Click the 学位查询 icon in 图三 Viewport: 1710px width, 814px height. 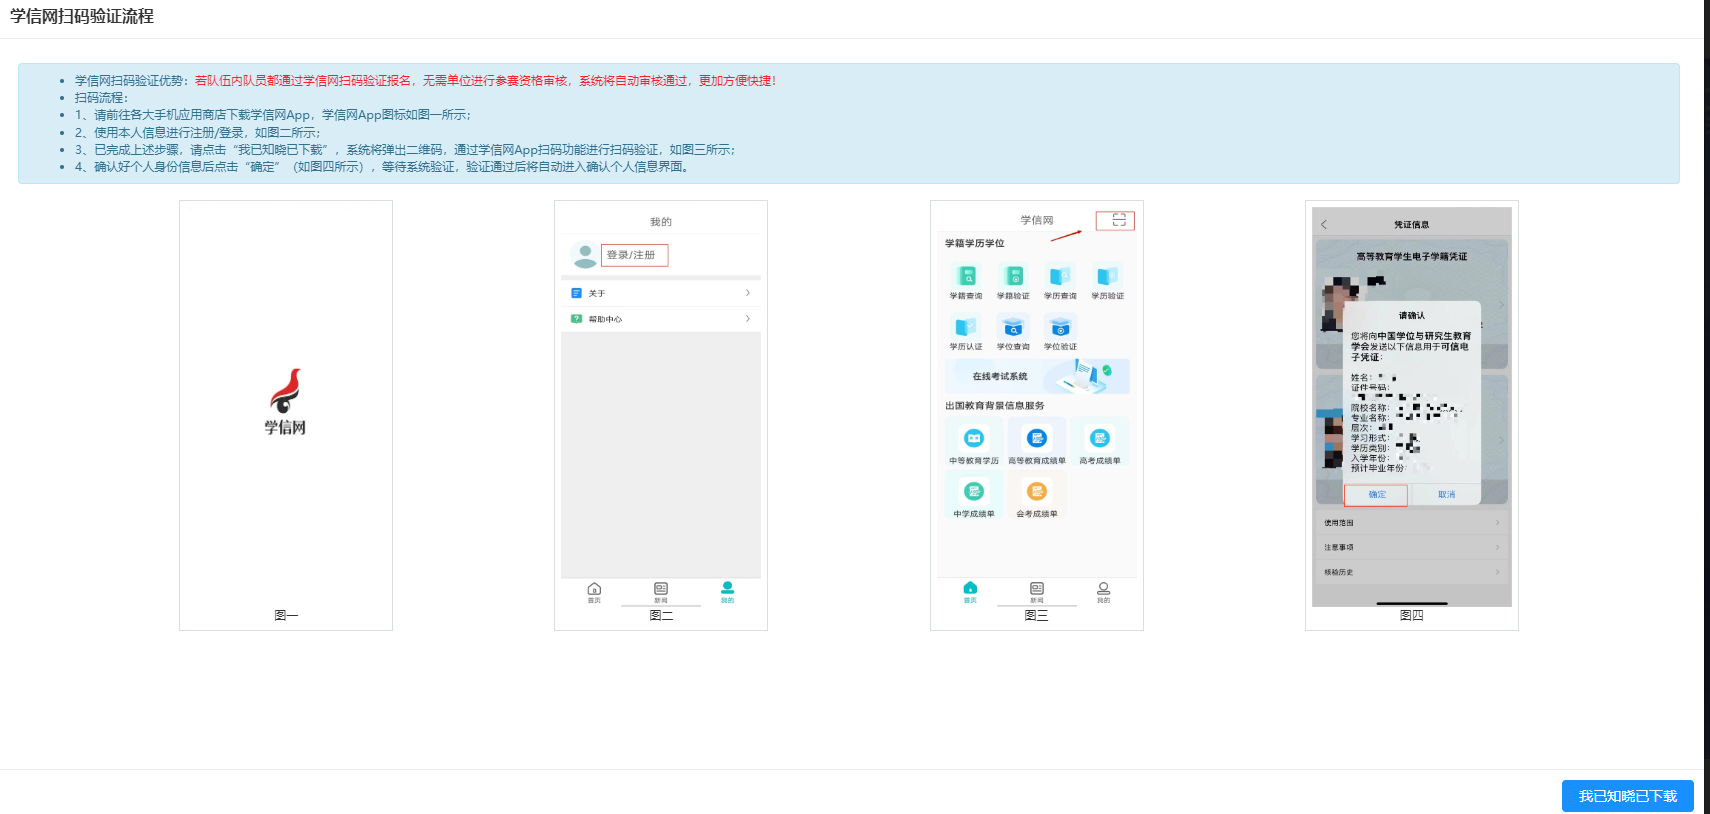point(1013,327)
